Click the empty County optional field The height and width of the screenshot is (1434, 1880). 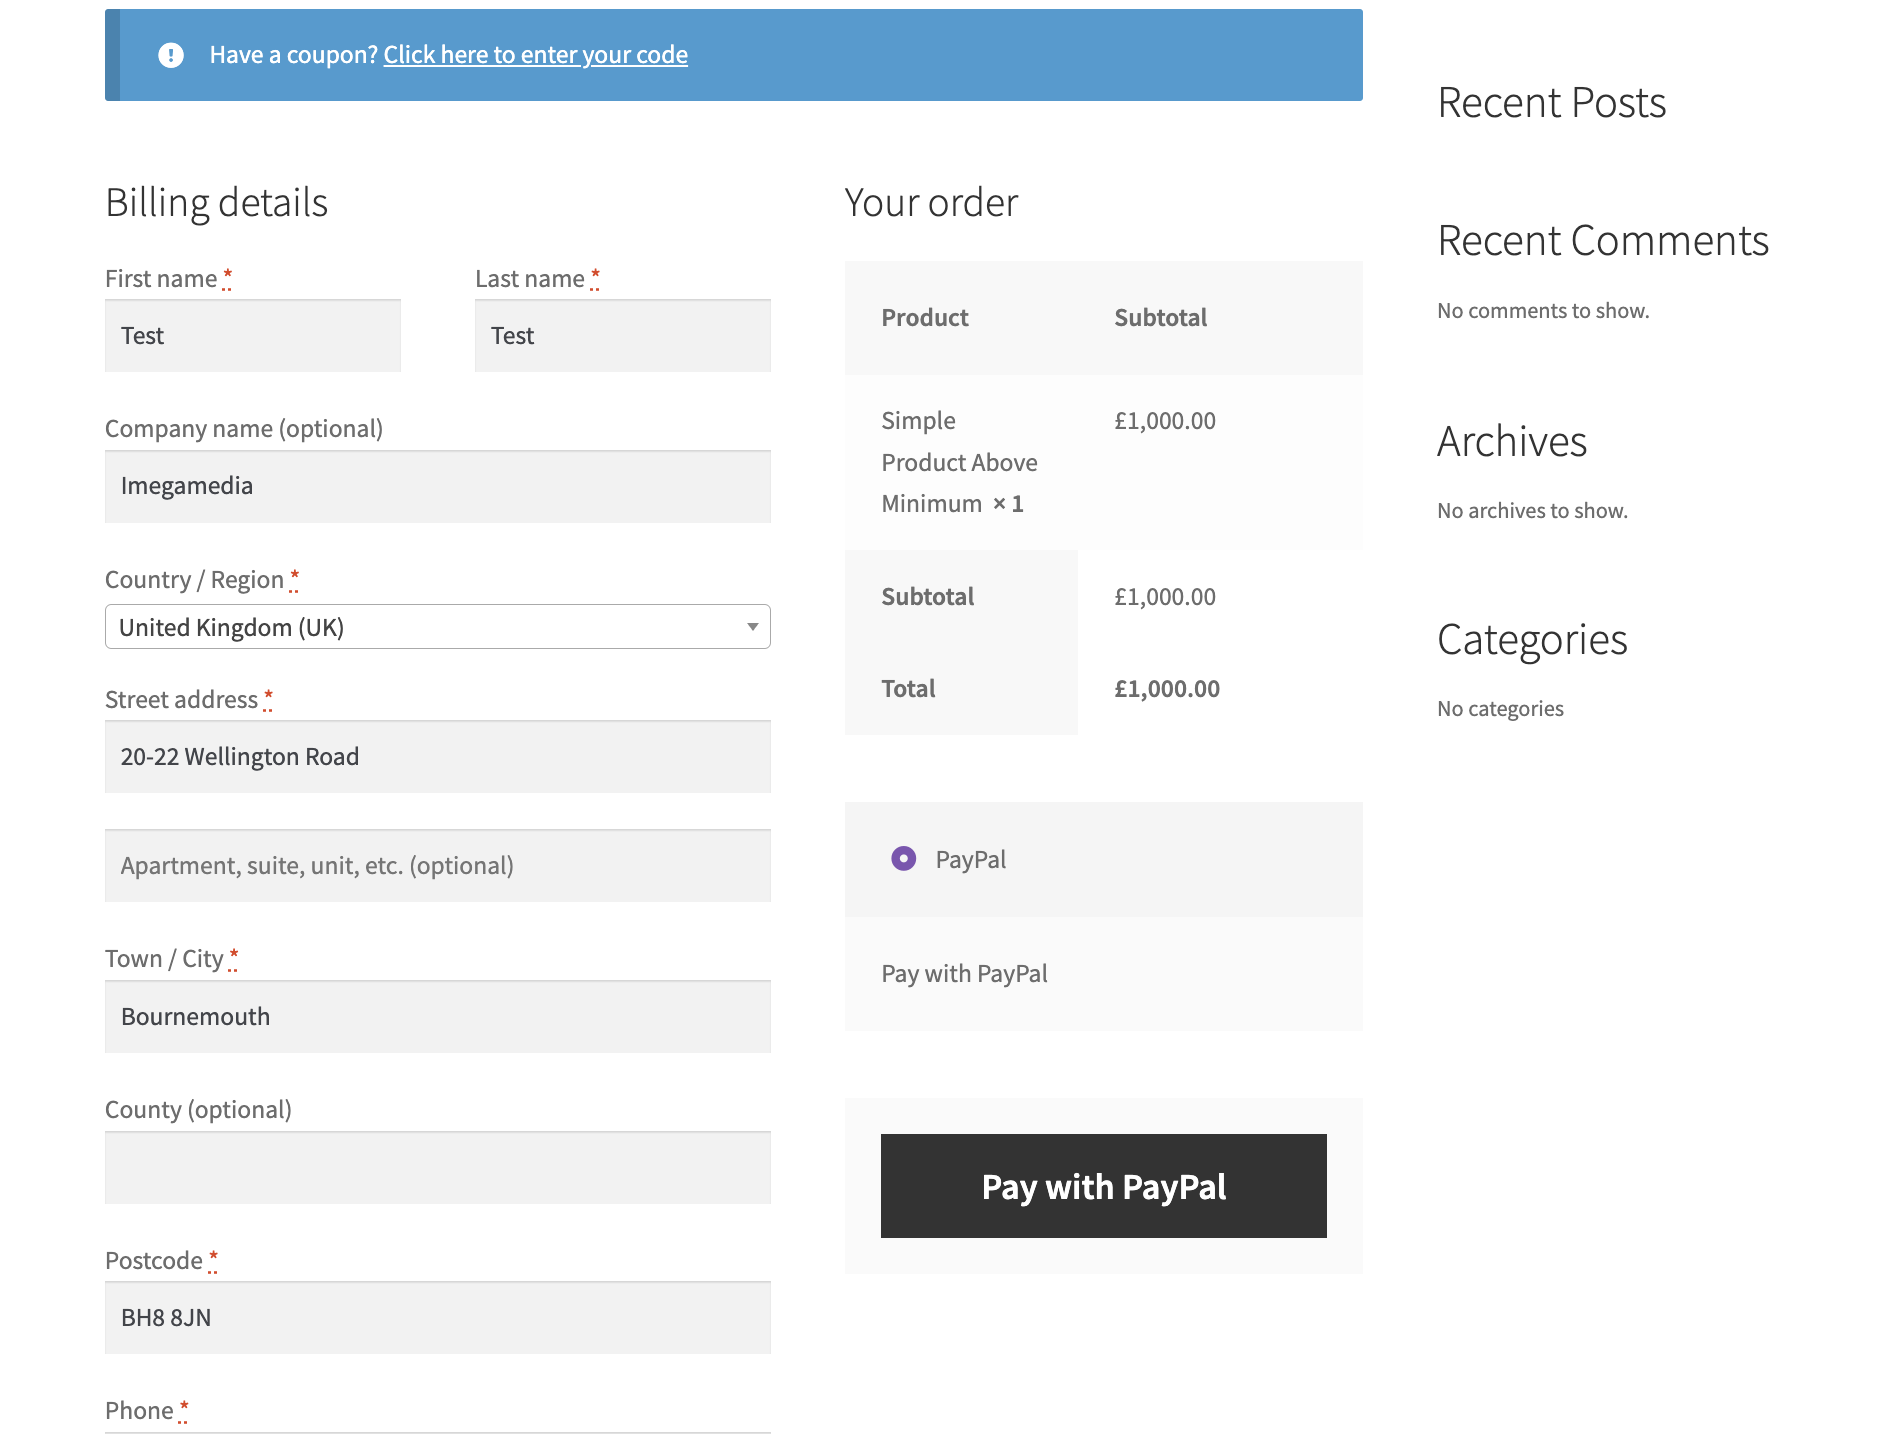pyautogui.click(x=438, y=1168)
